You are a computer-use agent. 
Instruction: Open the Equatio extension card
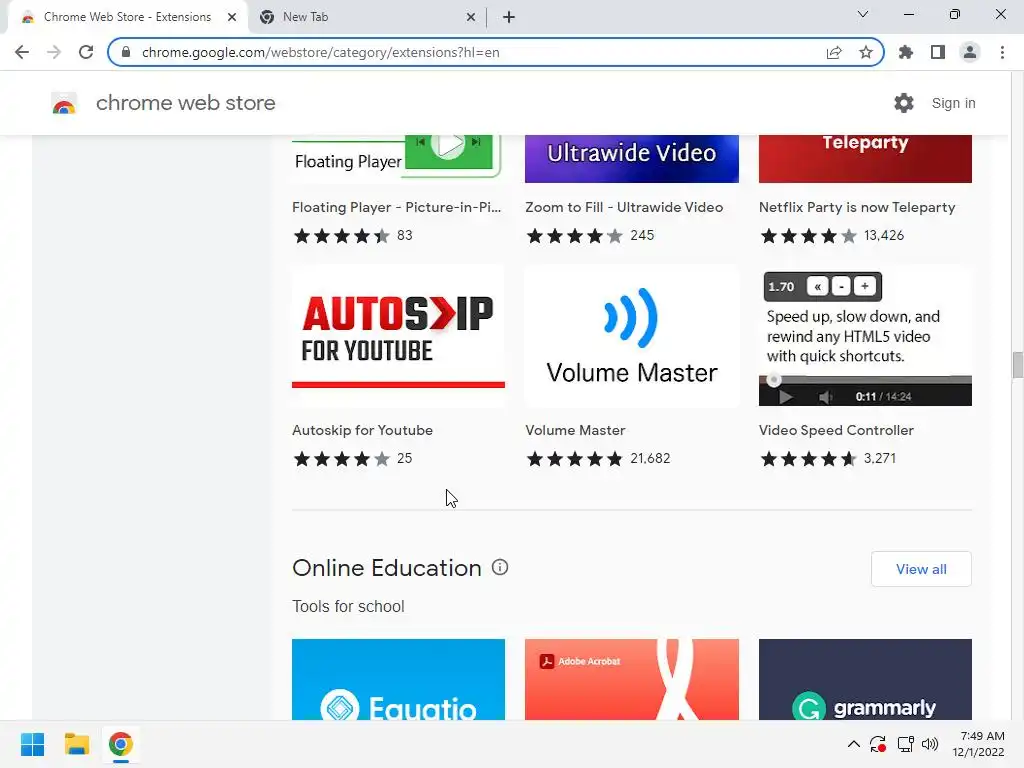click(398, 679)
